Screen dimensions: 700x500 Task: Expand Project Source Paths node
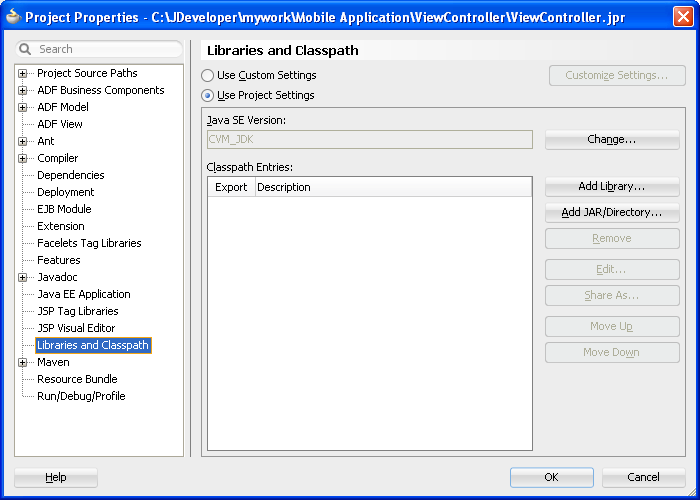22,74
